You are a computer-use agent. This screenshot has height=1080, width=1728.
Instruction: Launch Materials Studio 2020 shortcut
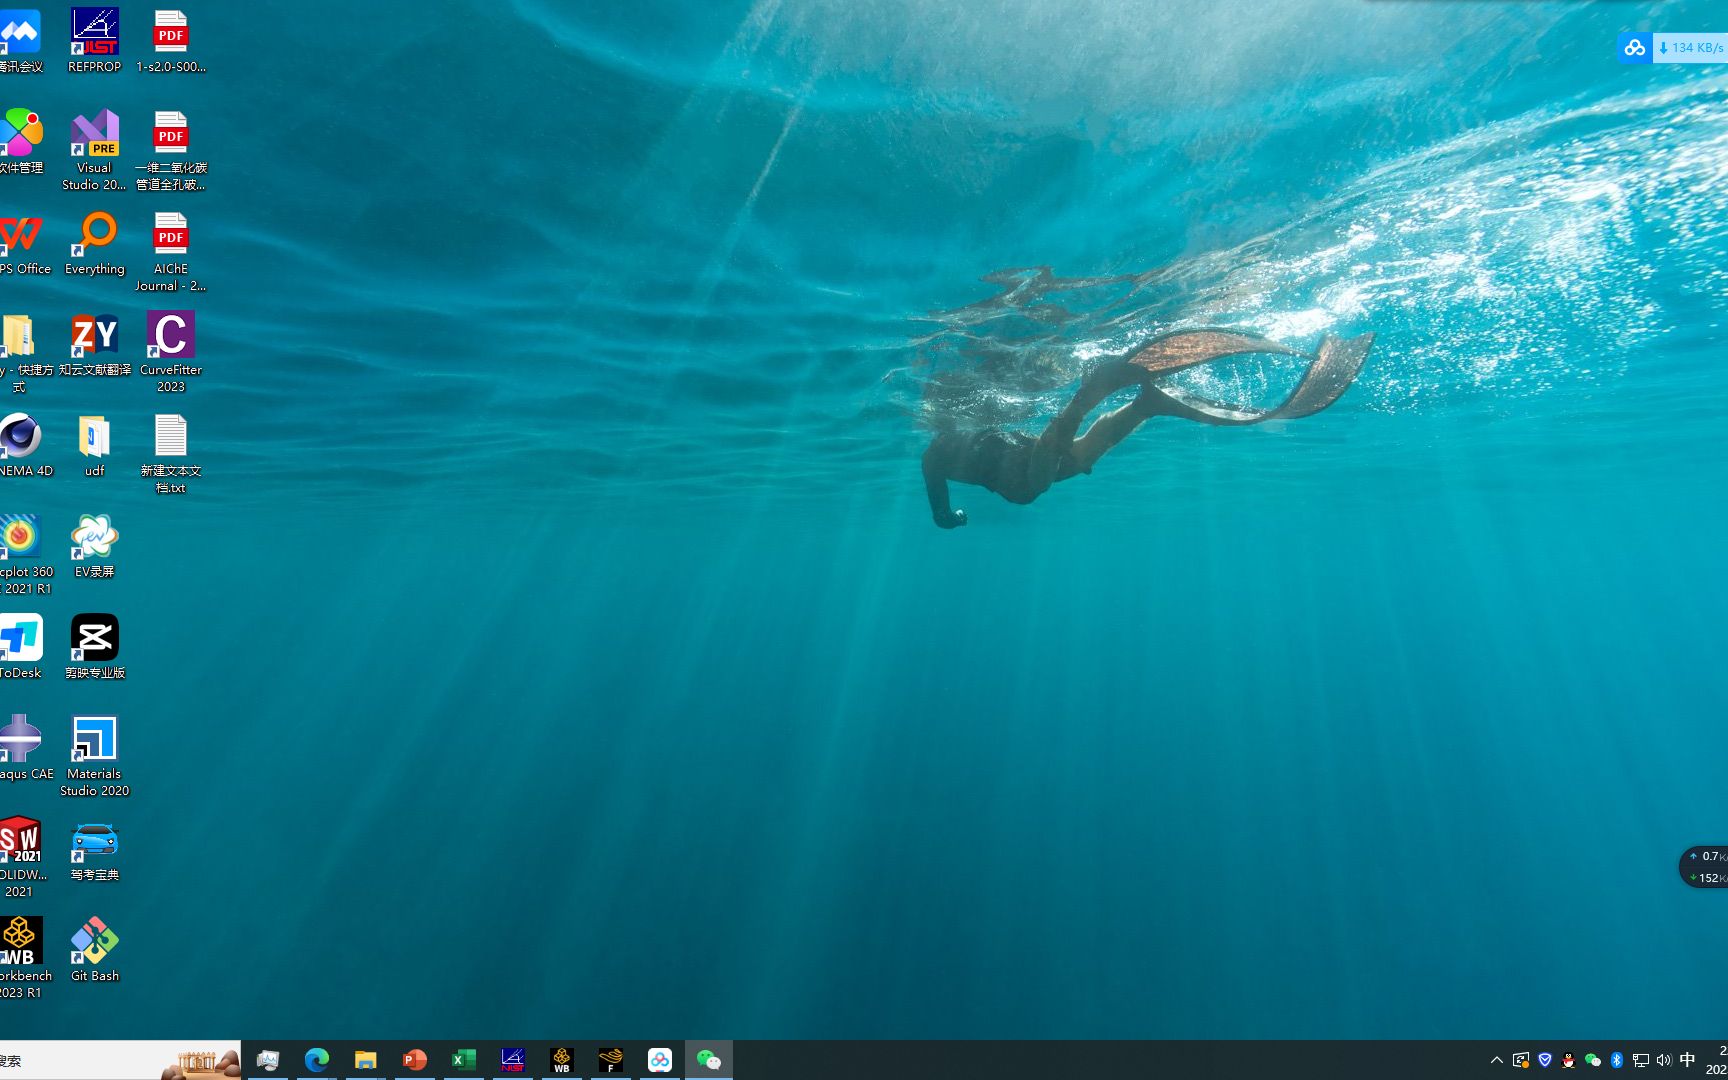pyautogui.click(x=95, y=756)
